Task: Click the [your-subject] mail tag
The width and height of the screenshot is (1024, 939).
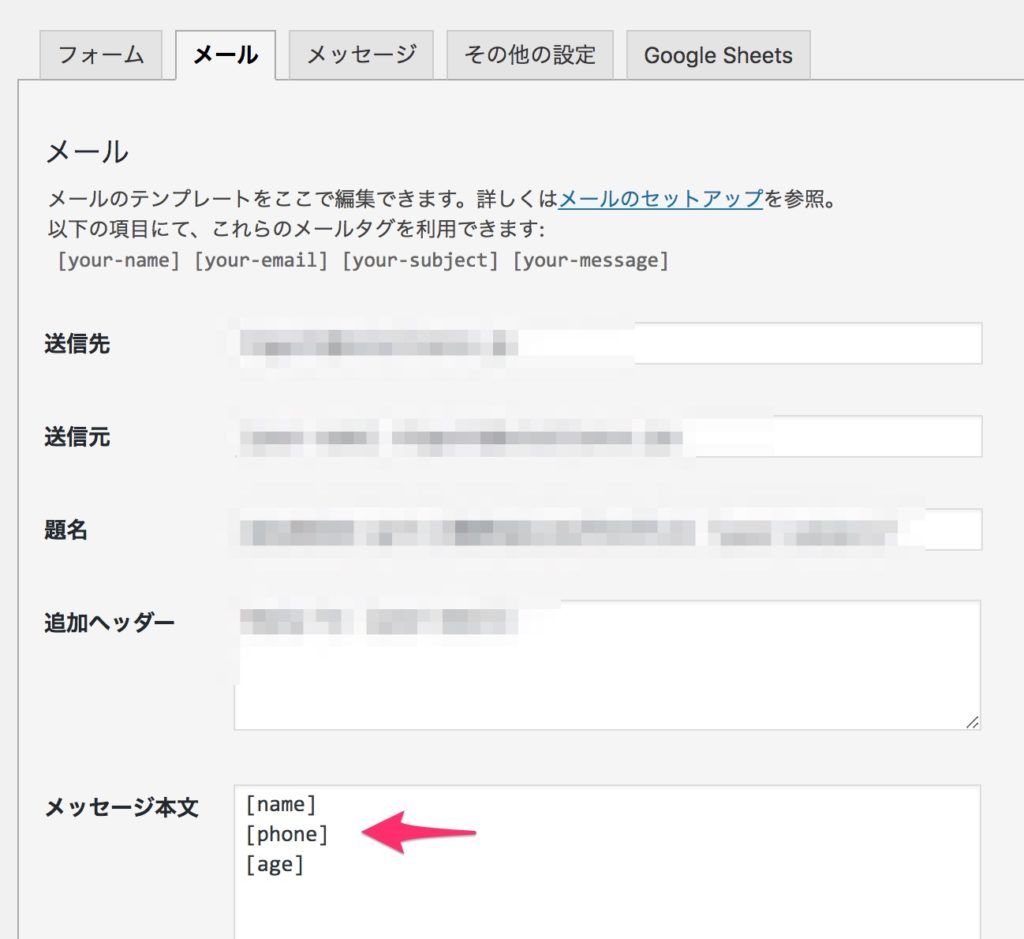Action: coord(420,261)
